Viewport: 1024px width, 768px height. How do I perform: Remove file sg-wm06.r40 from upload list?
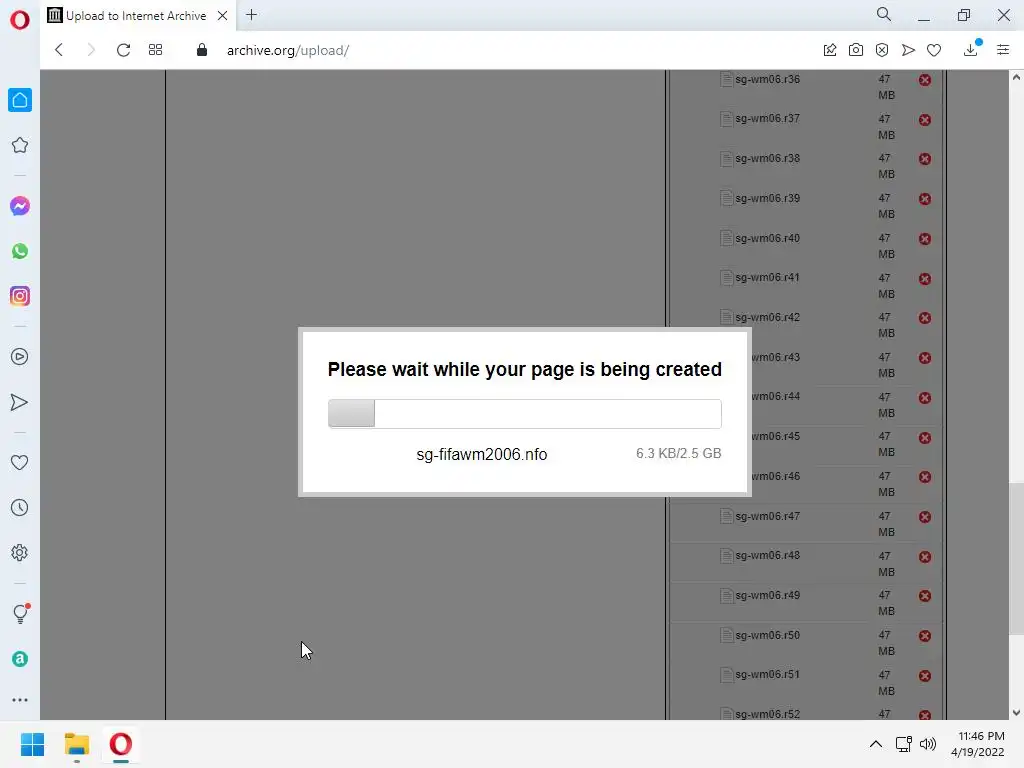pyautogui.click(x=925, y=238)
